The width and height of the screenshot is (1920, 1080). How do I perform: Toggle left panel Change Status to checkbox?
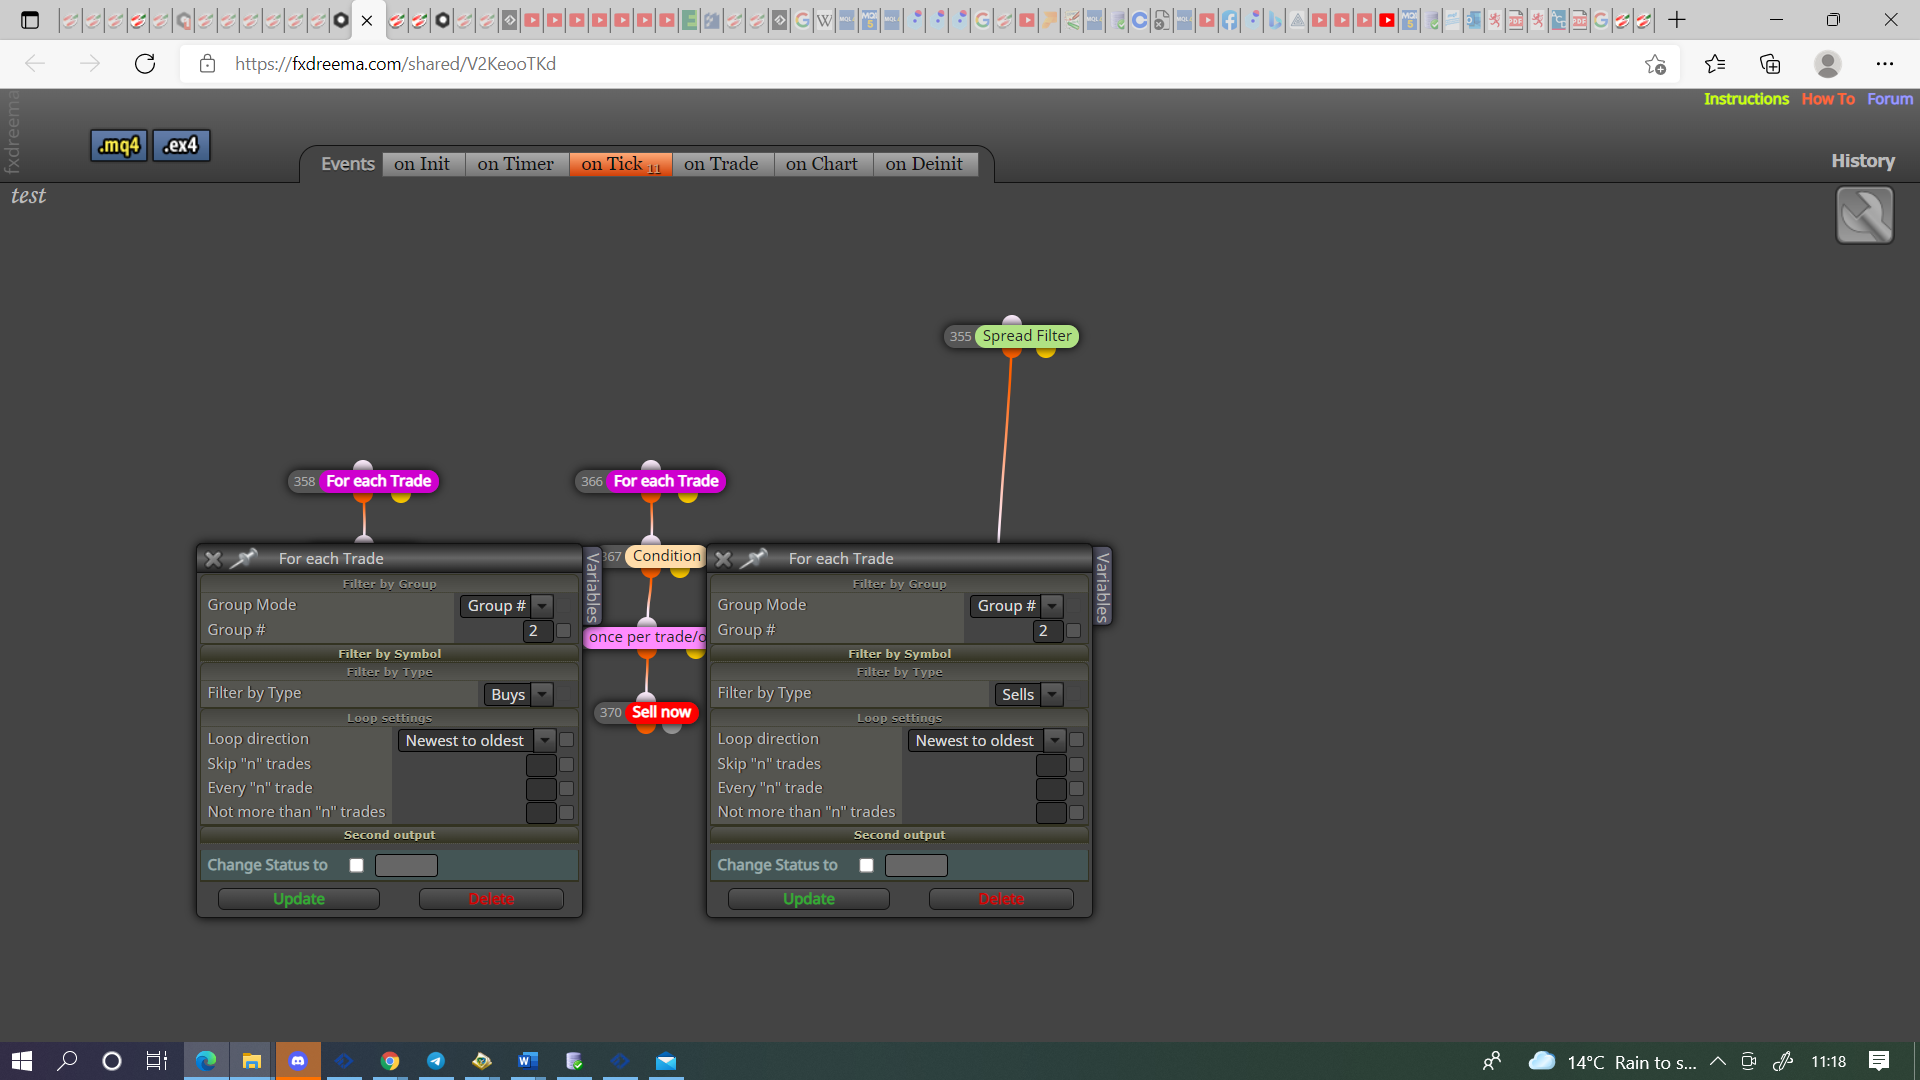[356, 865]
